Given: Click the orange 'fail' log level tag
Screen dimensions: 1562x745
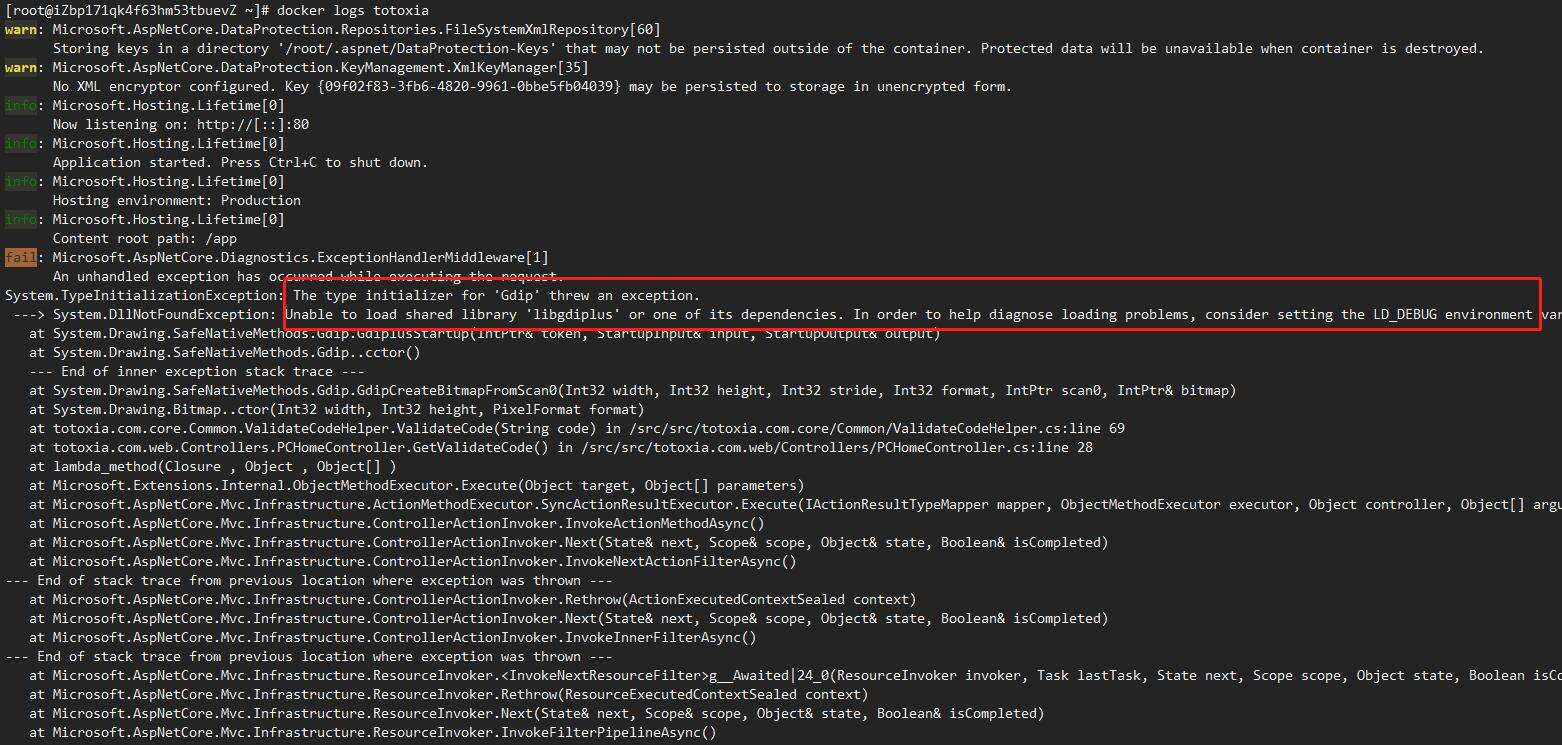Looking at the screenshot, I should pos(20,257).
